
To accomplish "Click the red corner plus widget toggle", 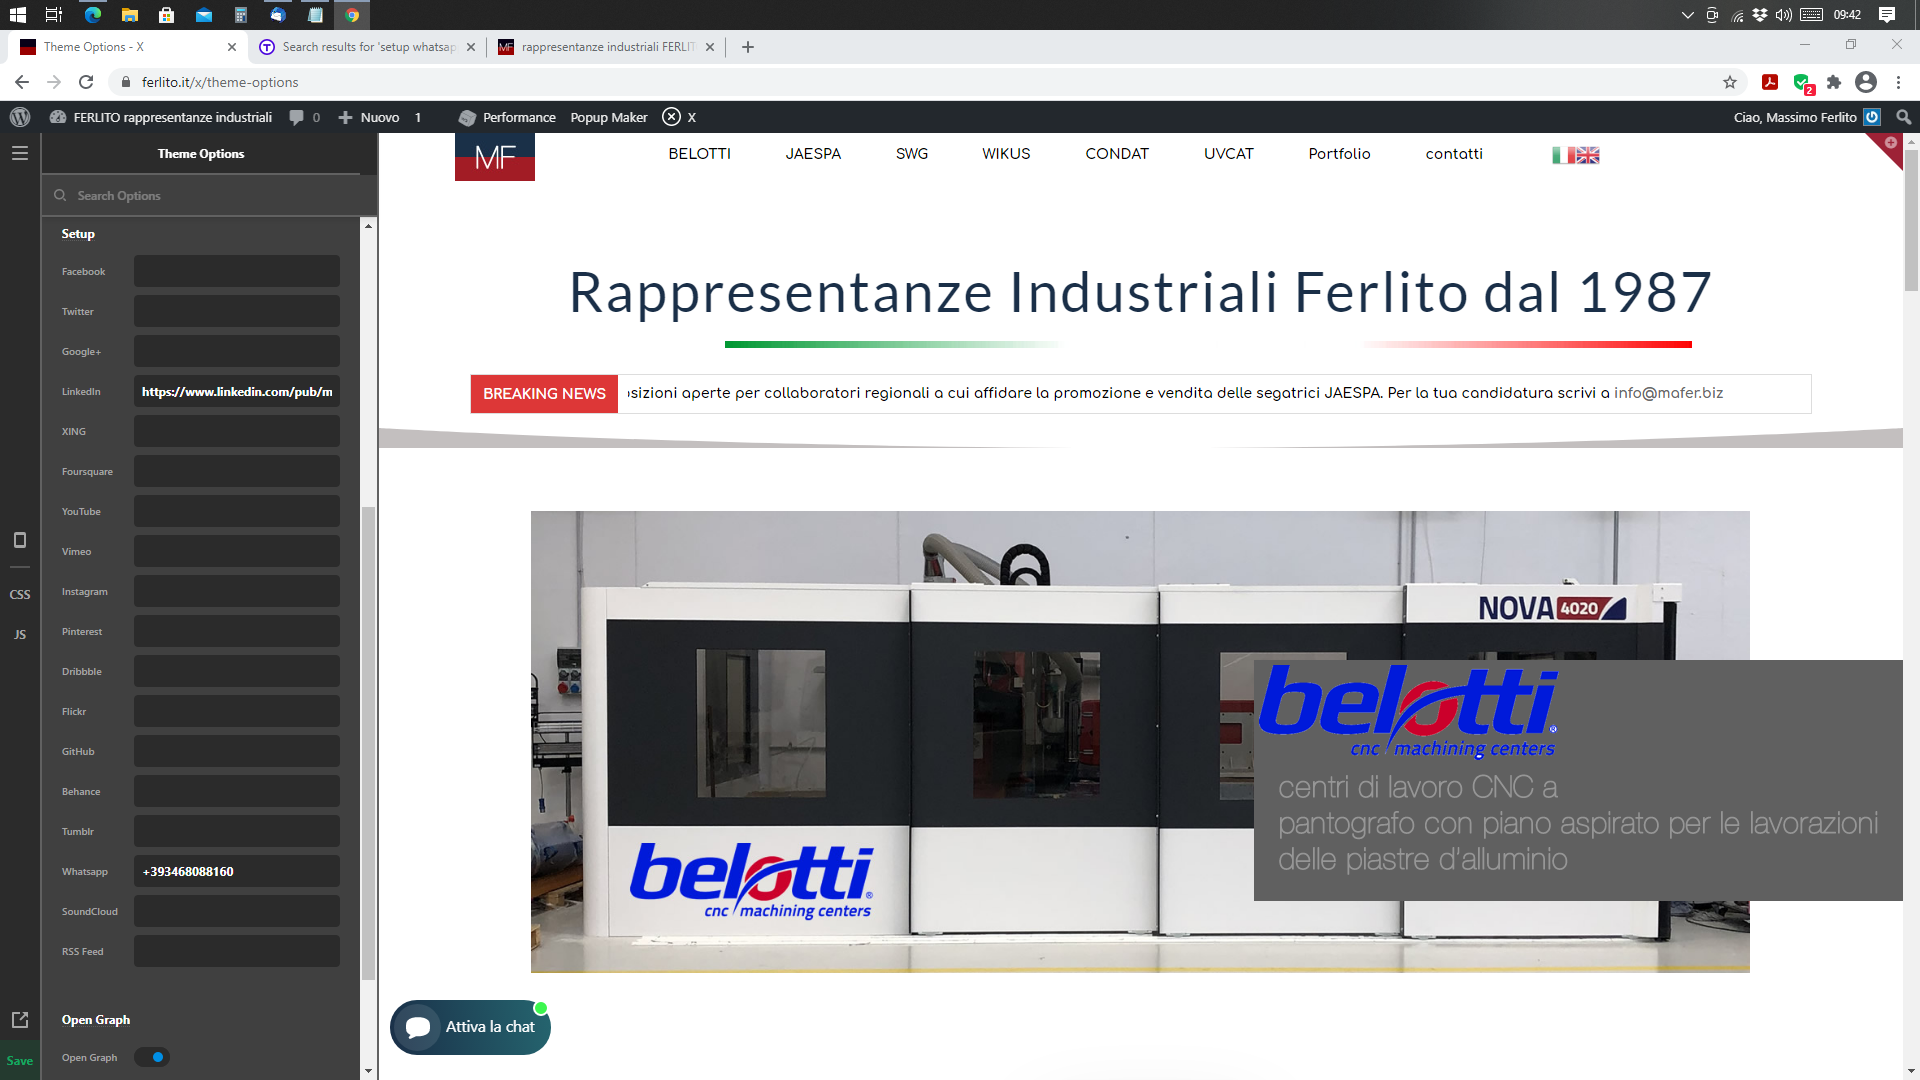I will [x=1890, y=144].
